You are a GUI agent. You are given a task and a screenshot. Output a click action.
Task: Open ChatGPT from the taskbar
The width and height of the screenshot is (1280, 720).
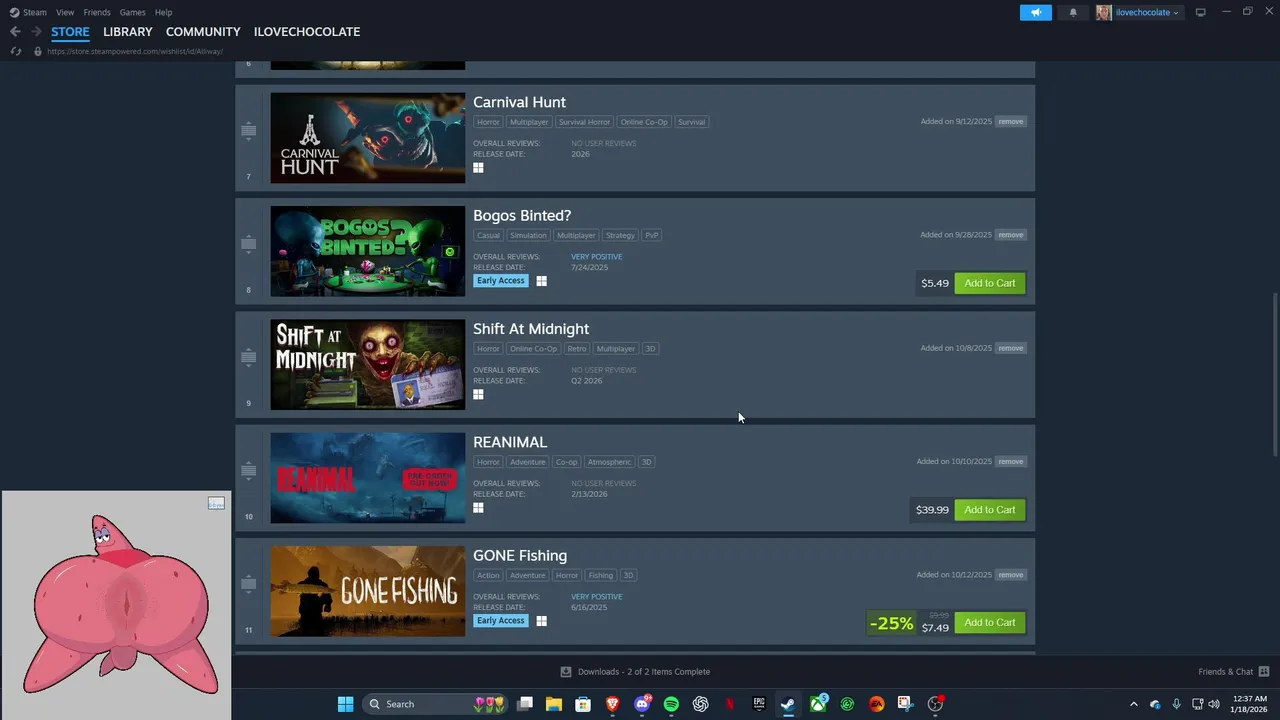[x=700, y=704]
